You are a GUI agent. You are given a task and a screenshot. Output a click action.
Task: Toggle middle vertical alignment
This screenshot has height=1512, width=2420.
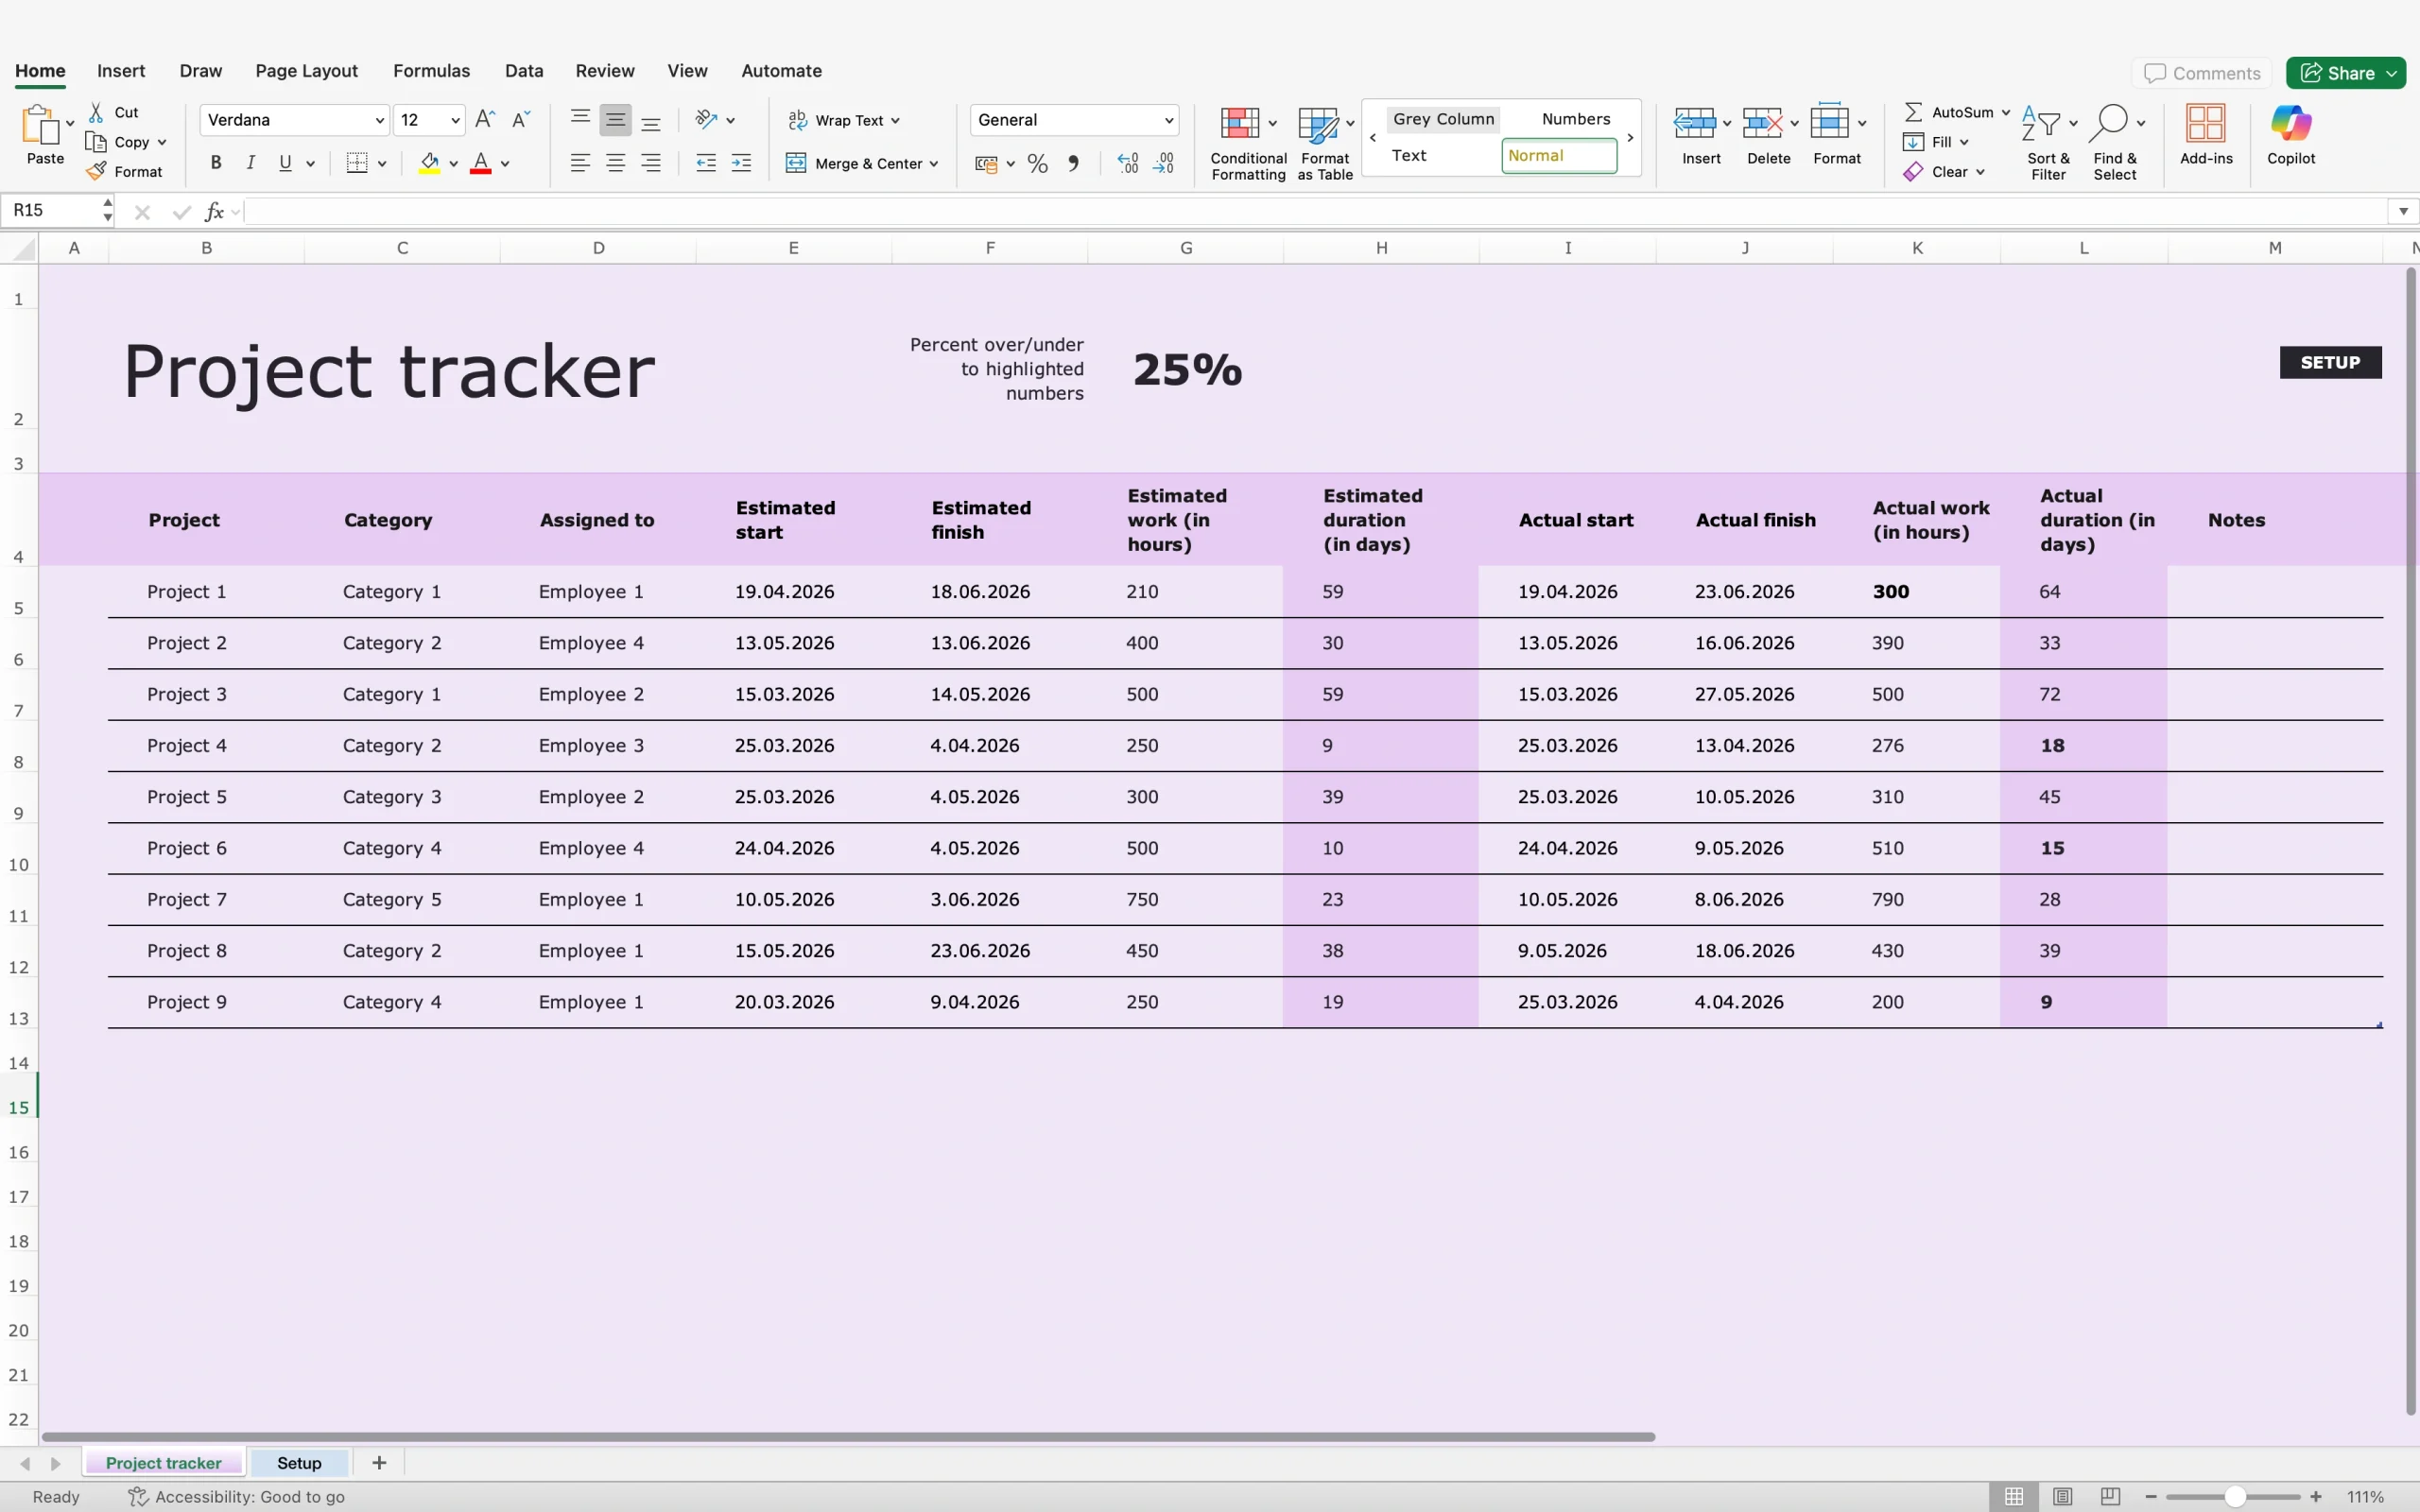coord(616,120)
